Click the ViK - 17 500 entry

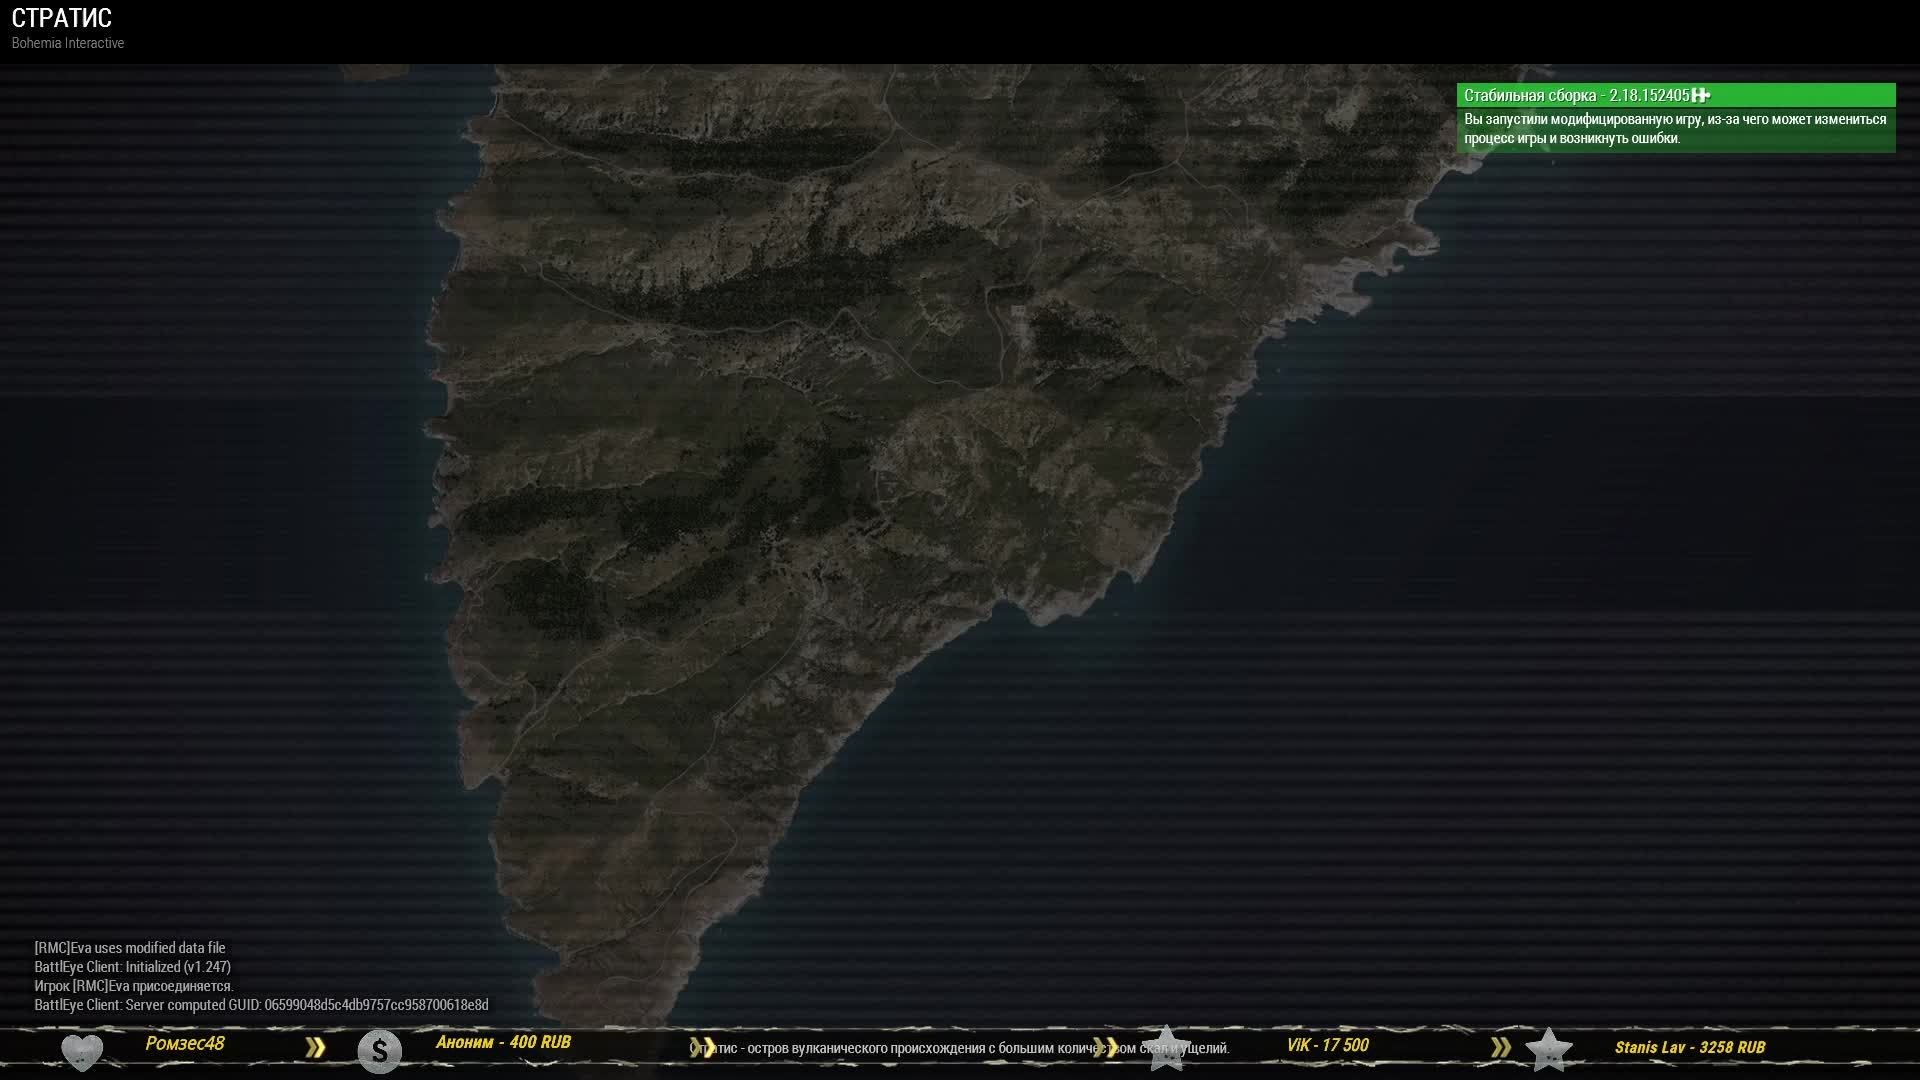1327,1045
